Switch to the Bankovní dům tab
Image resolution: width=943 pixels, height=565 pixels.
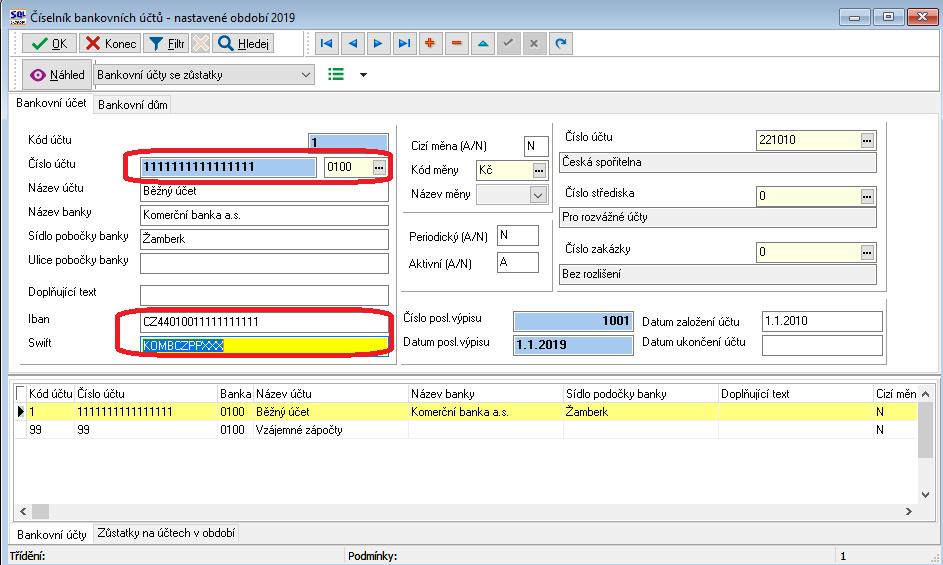[x=132, y=105]
